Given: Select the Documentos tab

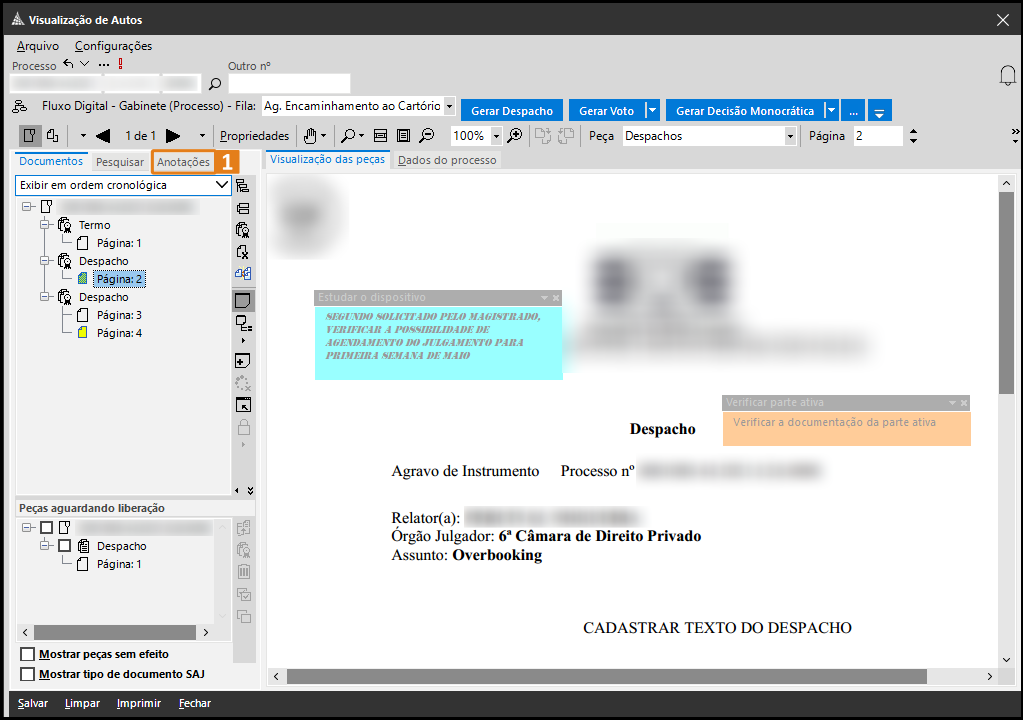Looking at the screenshot, I should pyautogui.click(x=51, y=161).
